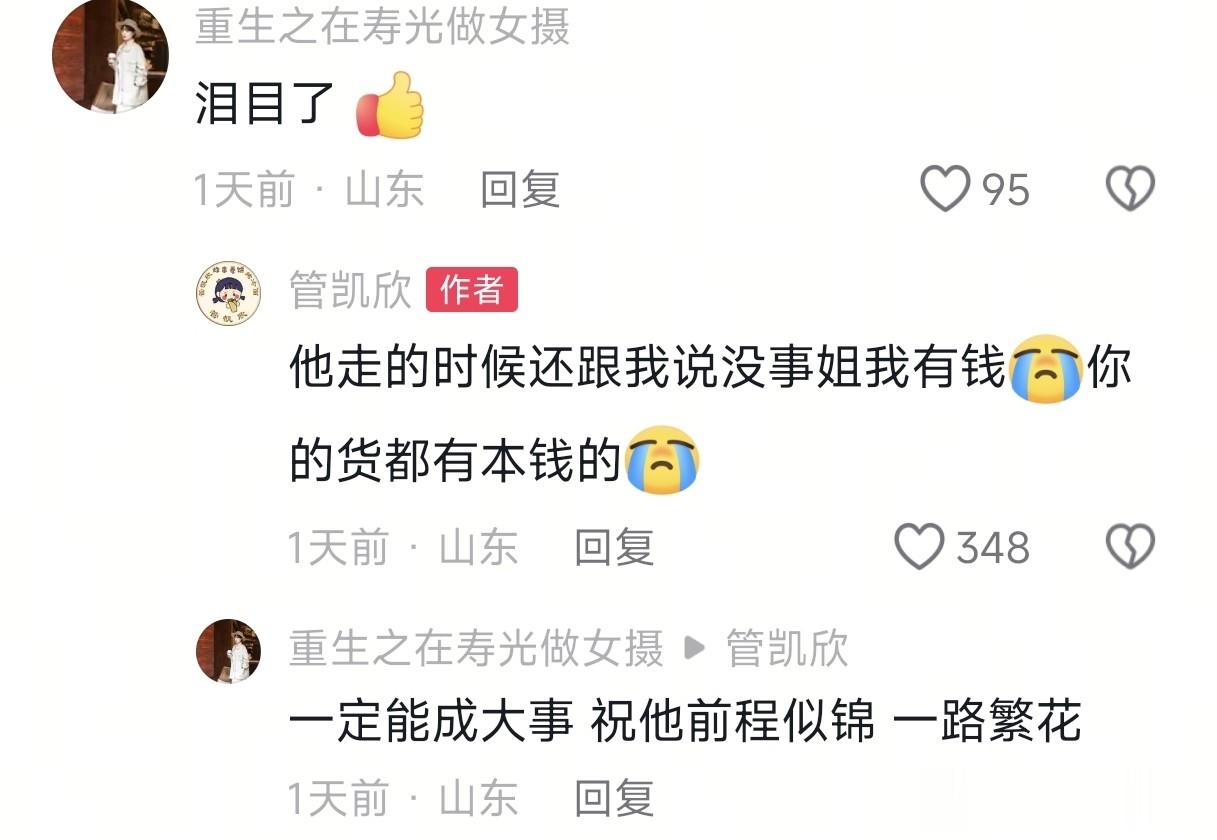Open 重生之在寿光做女摄 name in bottom reply
Screen dimensions: 1217x840
point(476,649)
